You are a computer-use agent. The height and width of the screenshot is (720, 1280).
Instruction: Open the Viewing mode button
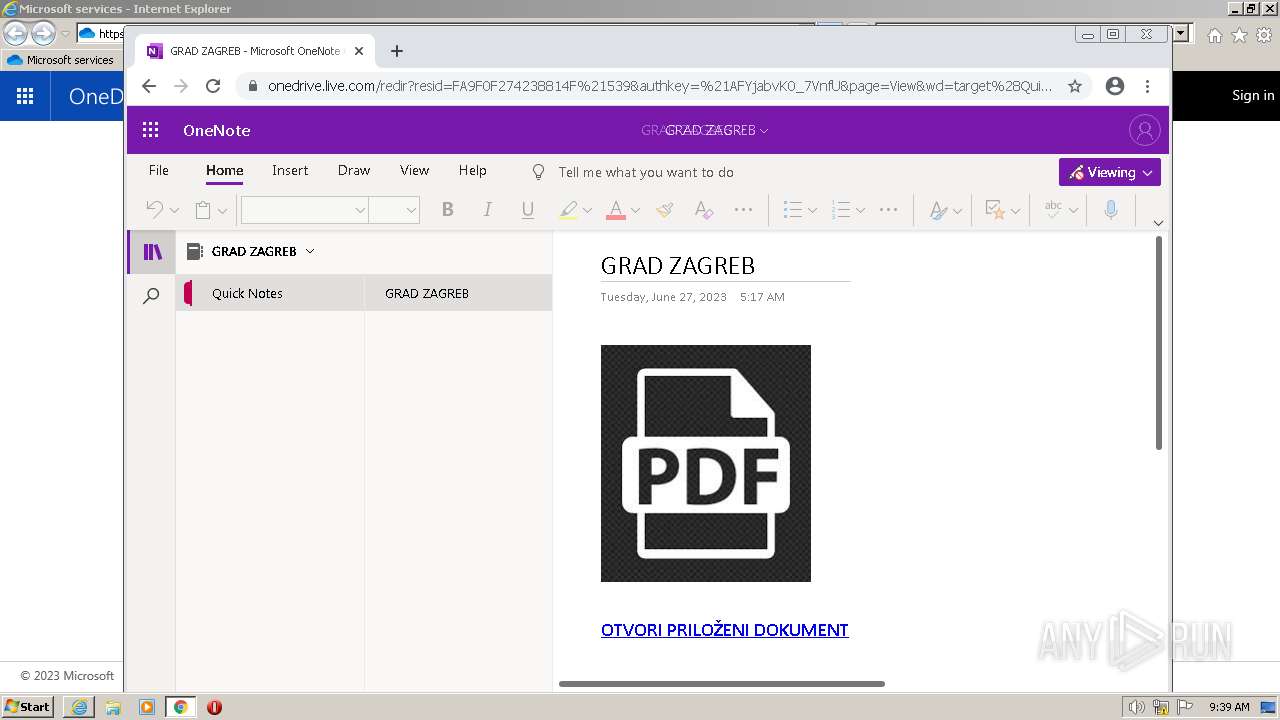point(1110,172)
